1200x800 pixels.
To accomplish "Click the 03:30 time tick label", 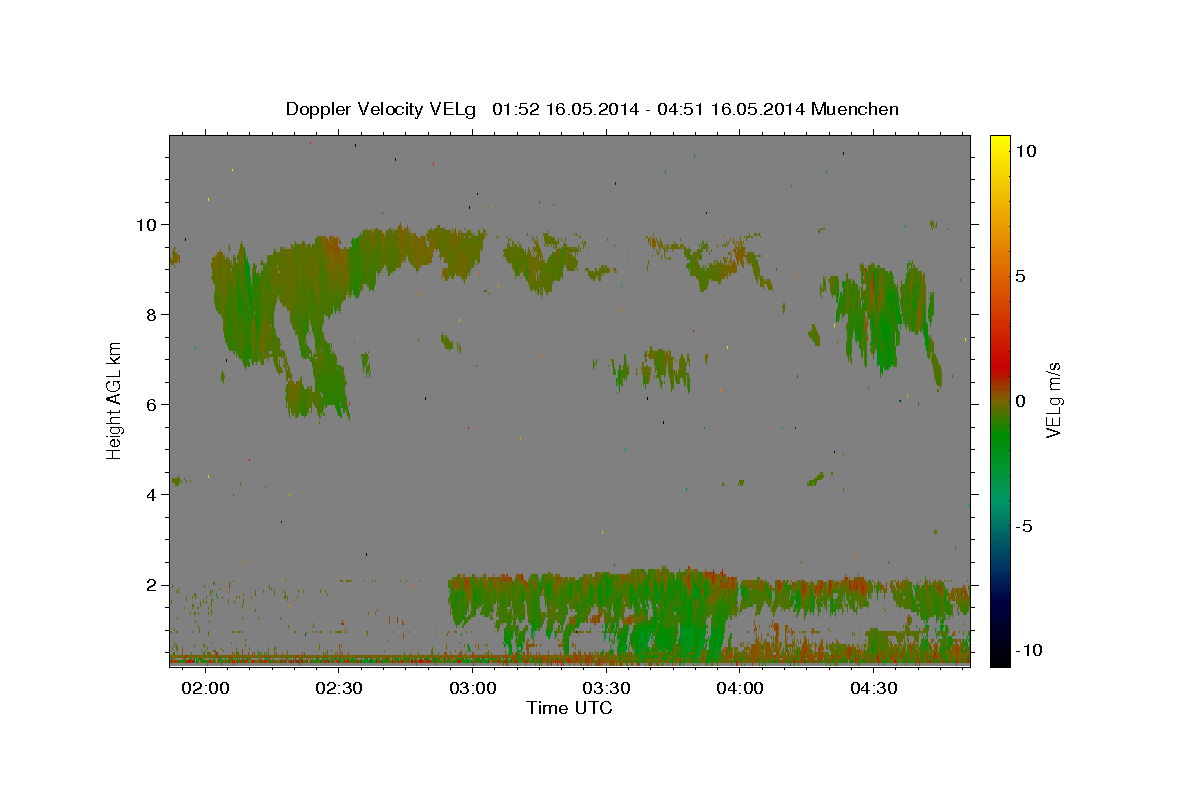I will (x=606, y=688).
